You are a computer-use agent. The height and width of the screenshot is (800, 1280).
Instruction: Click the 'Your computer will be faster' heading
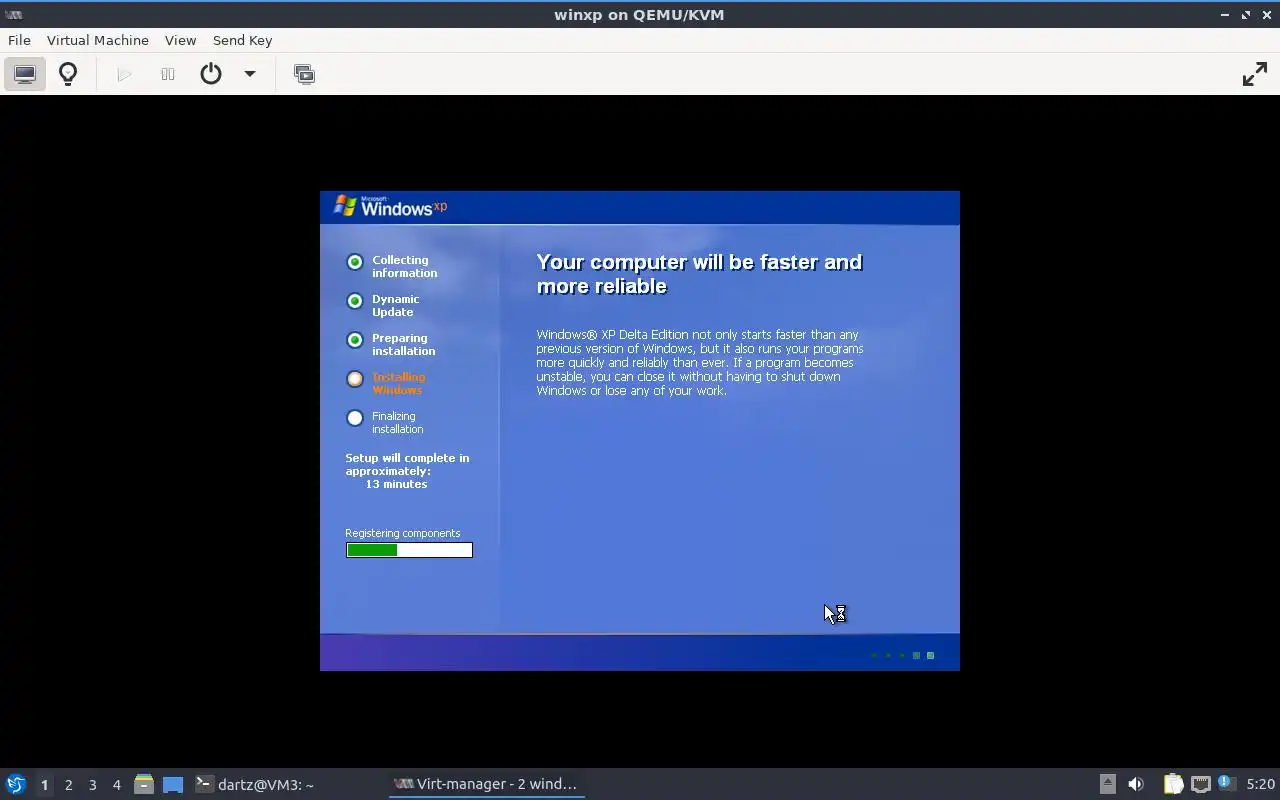point(699,274)
